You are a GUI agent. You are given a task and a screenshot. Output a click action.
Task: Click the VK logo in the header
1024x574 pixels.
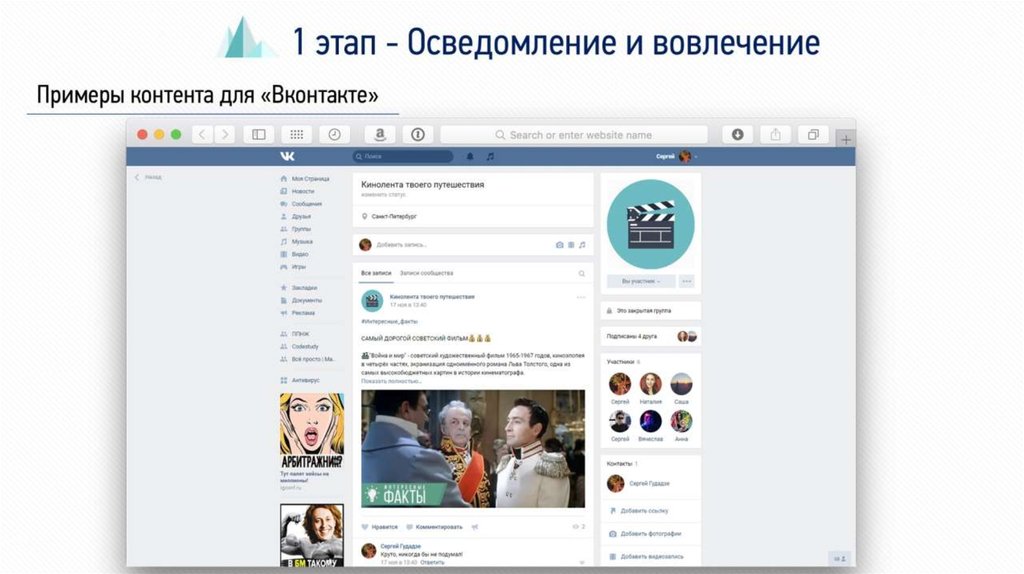tap(287, 157)
